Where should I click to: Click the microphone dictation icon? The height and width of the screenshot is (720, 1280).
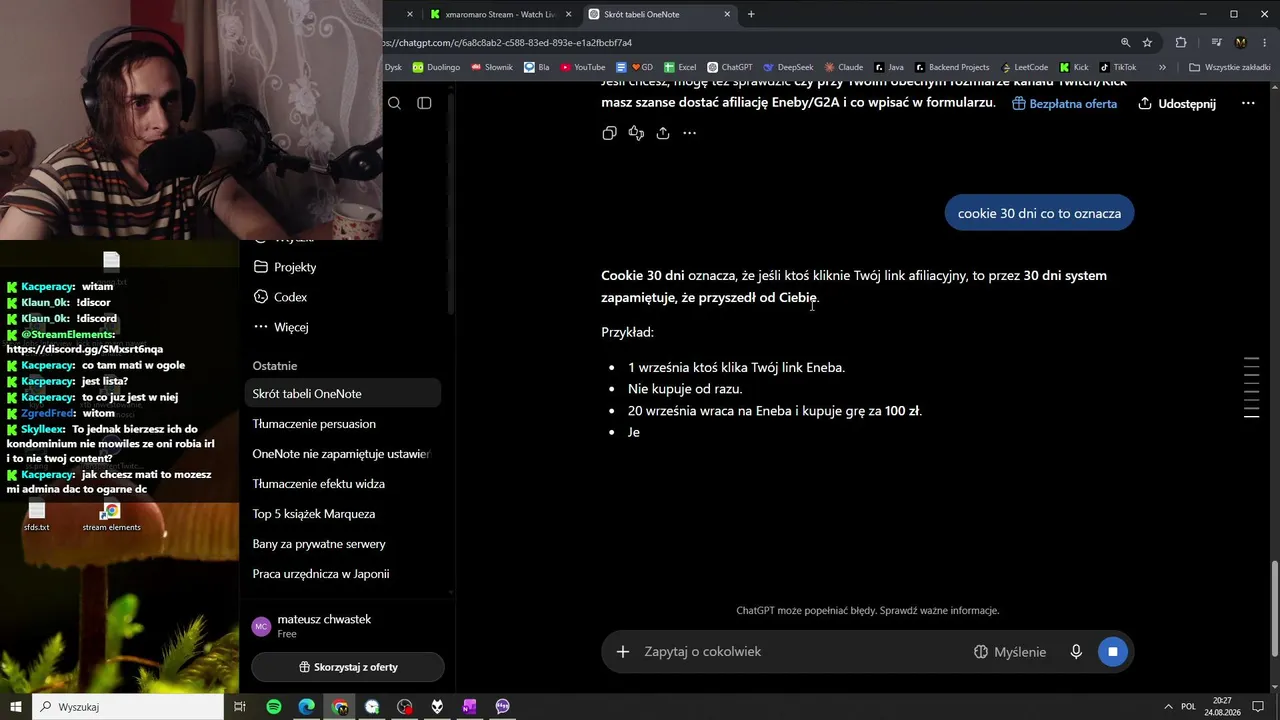(1076, 652)
